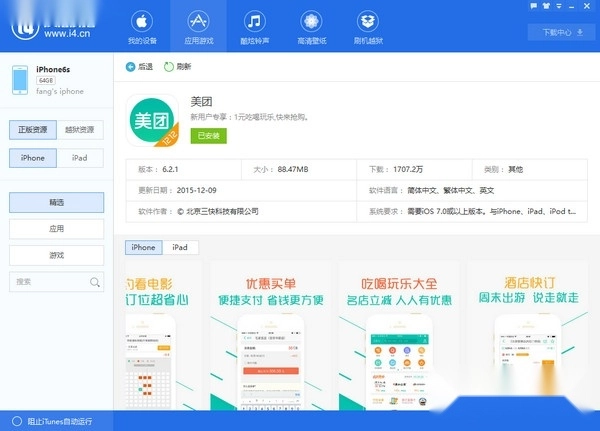600x431 pixels.
Task: Select 正版资源 source toggle
Action: click(x=33, y=130)
